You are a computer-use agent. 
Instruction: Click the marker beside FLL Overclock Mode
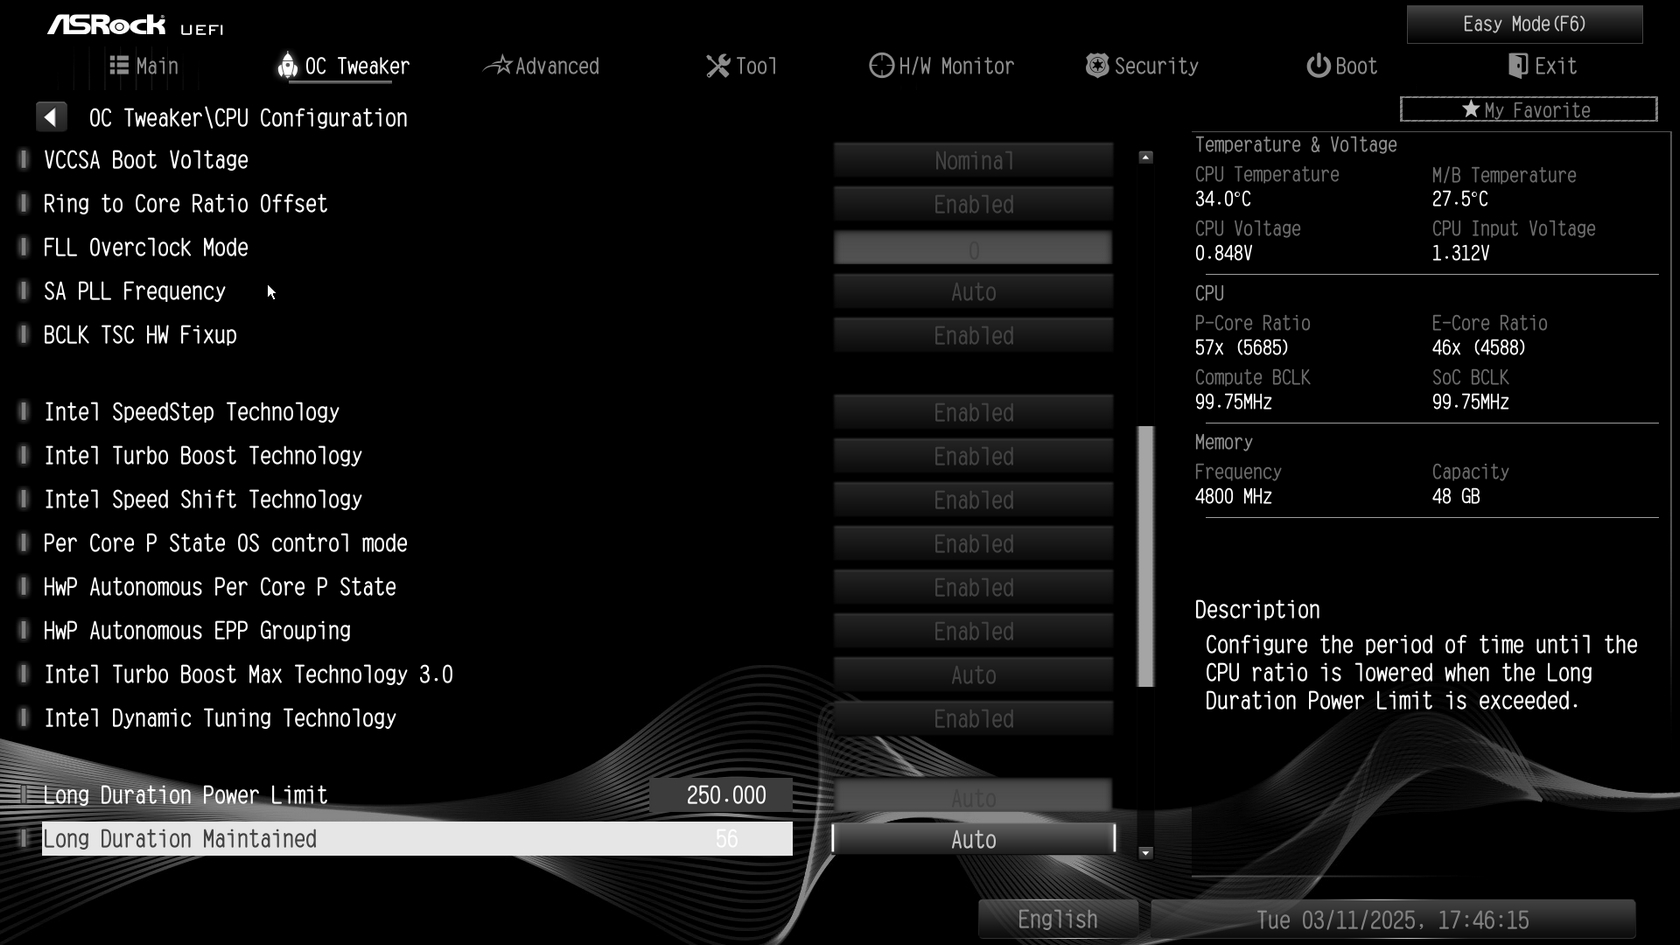24,247
